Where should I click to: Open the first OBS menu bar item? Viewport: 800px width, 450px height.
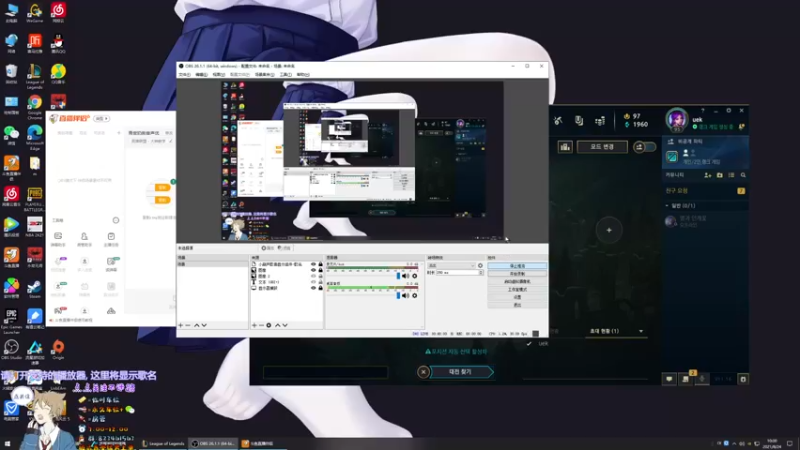point(184,74)
